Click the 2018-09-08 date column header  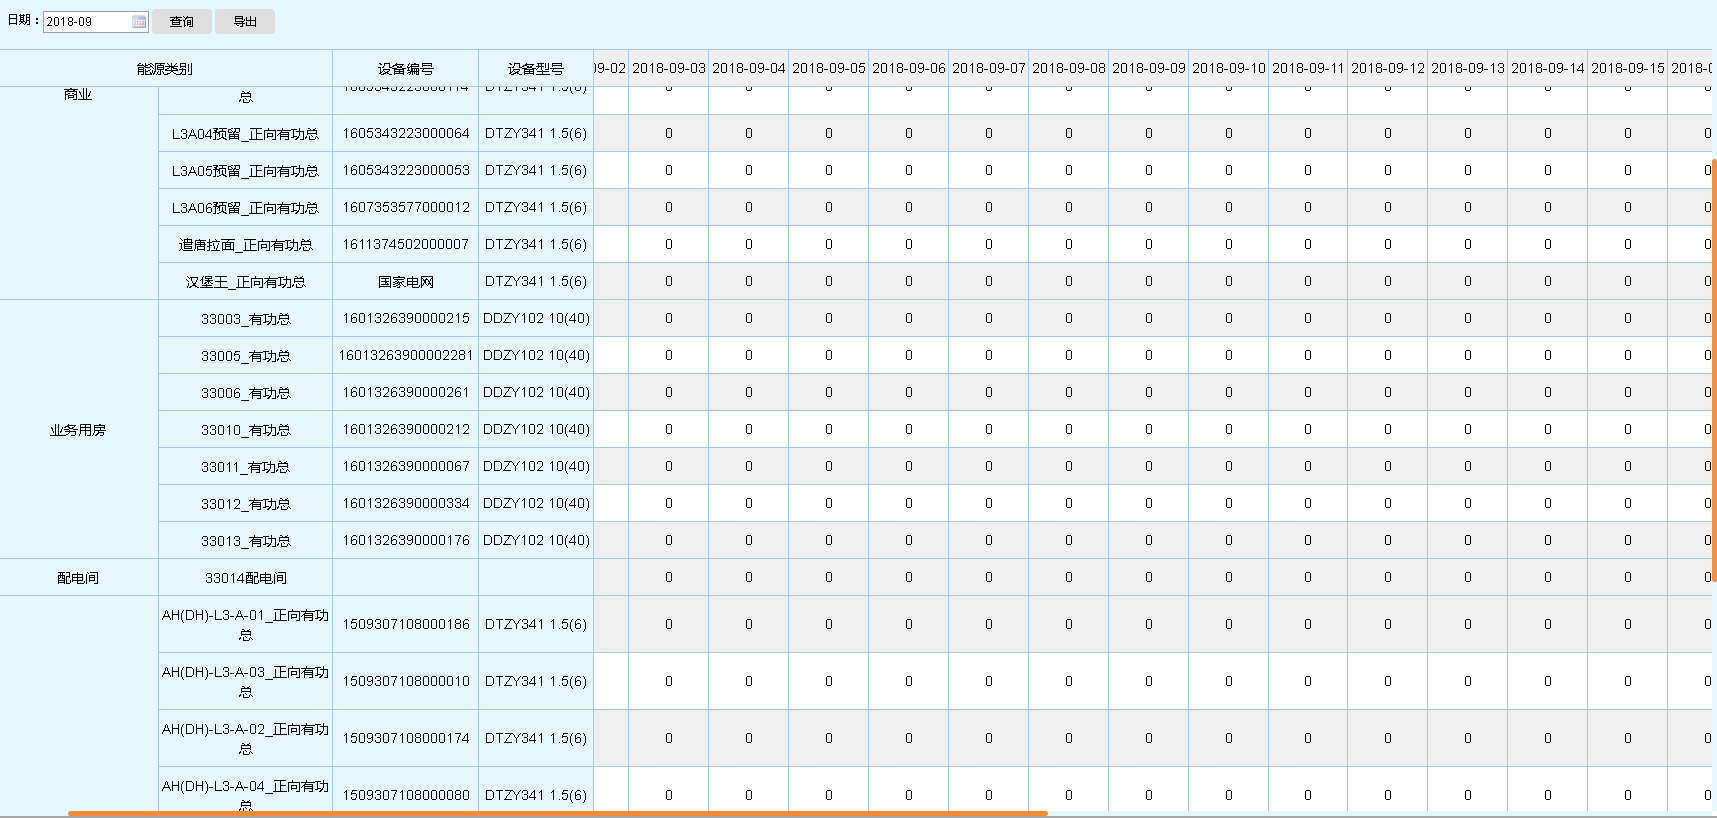pos(1069,68)
